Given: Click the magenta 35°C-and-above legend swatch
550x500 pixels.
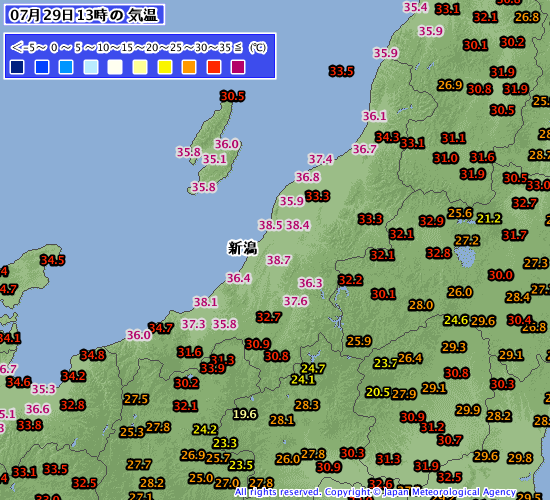Looking at the screenshot, I should click(238, 67).
